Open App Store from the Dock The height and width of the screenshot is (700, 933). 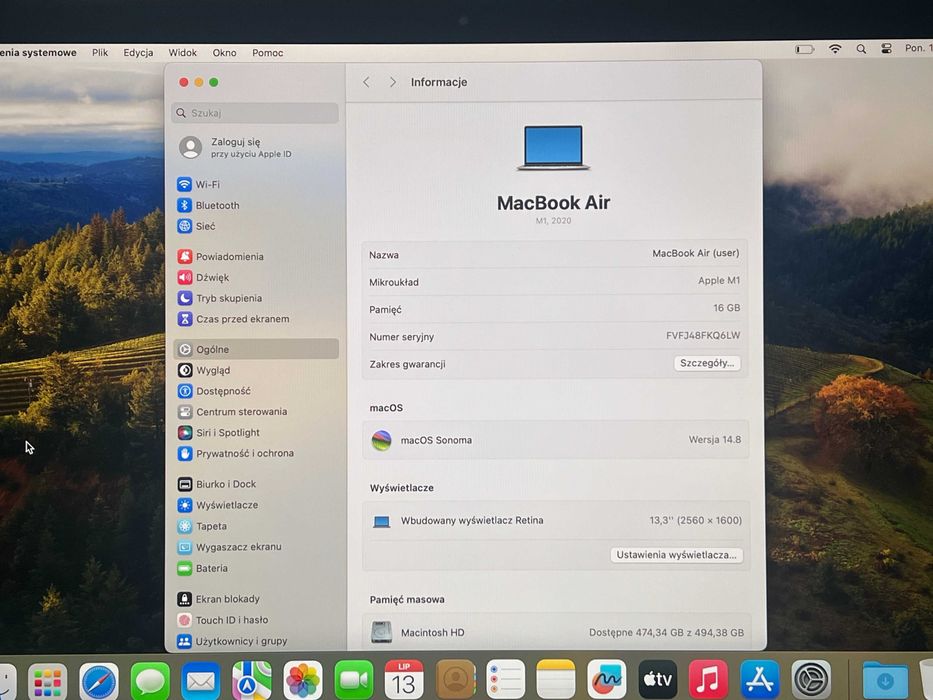coord(760,679)
